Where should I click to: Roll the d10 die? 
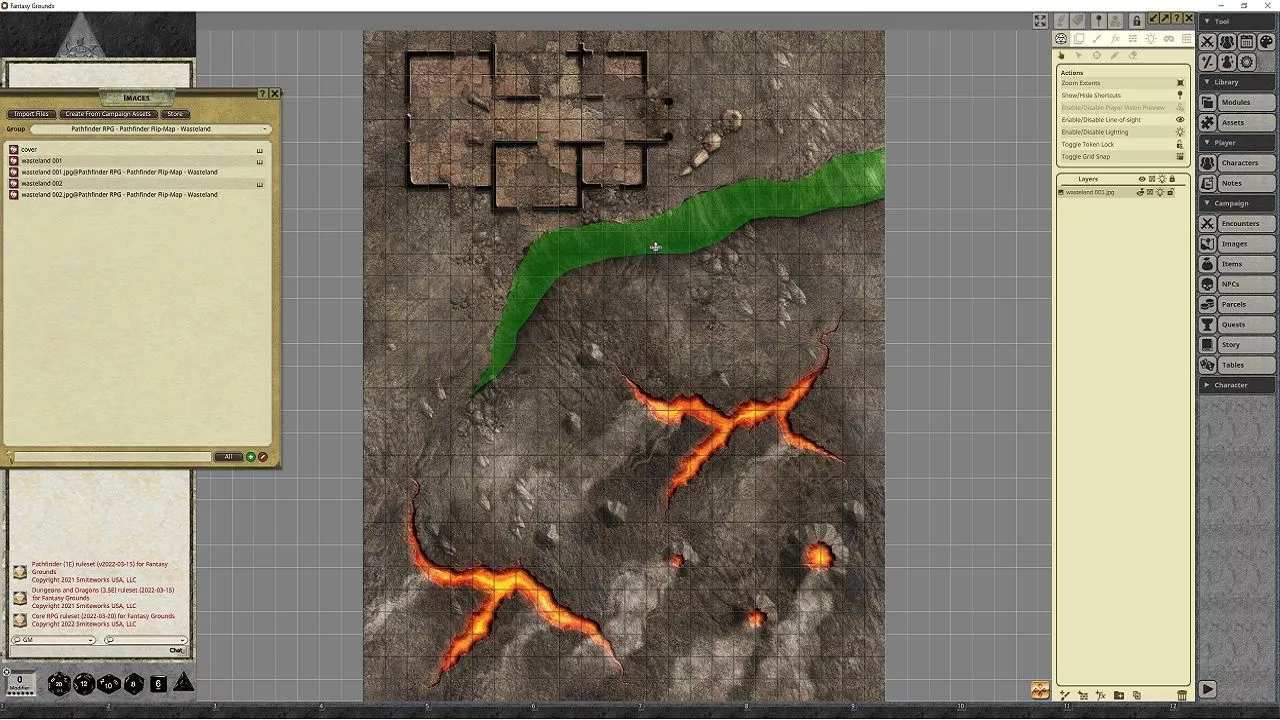click(109, 684)
